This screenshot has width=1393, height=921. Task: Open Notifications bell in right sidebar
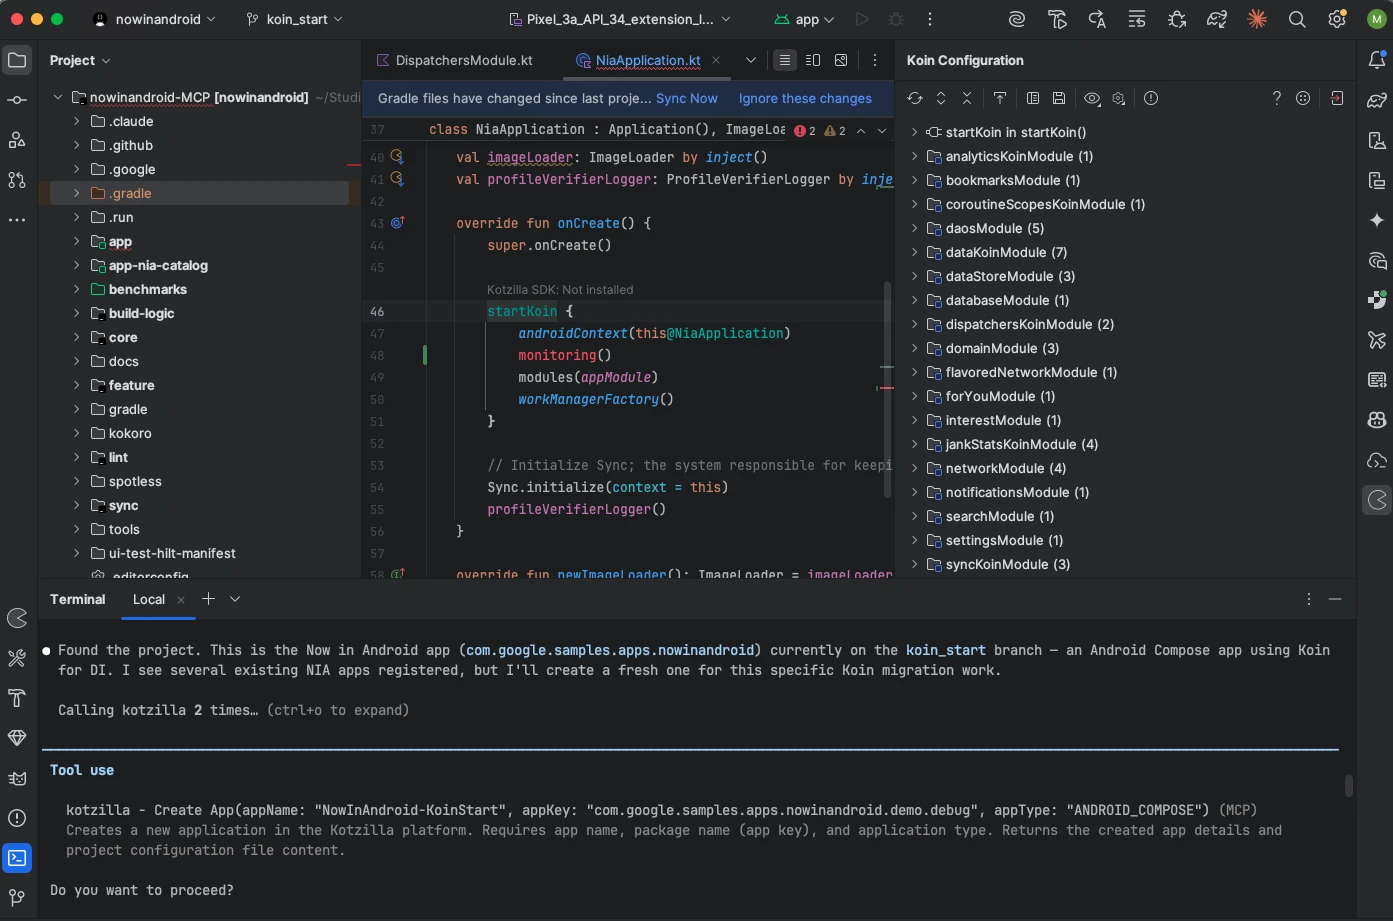coord(1377,60)
